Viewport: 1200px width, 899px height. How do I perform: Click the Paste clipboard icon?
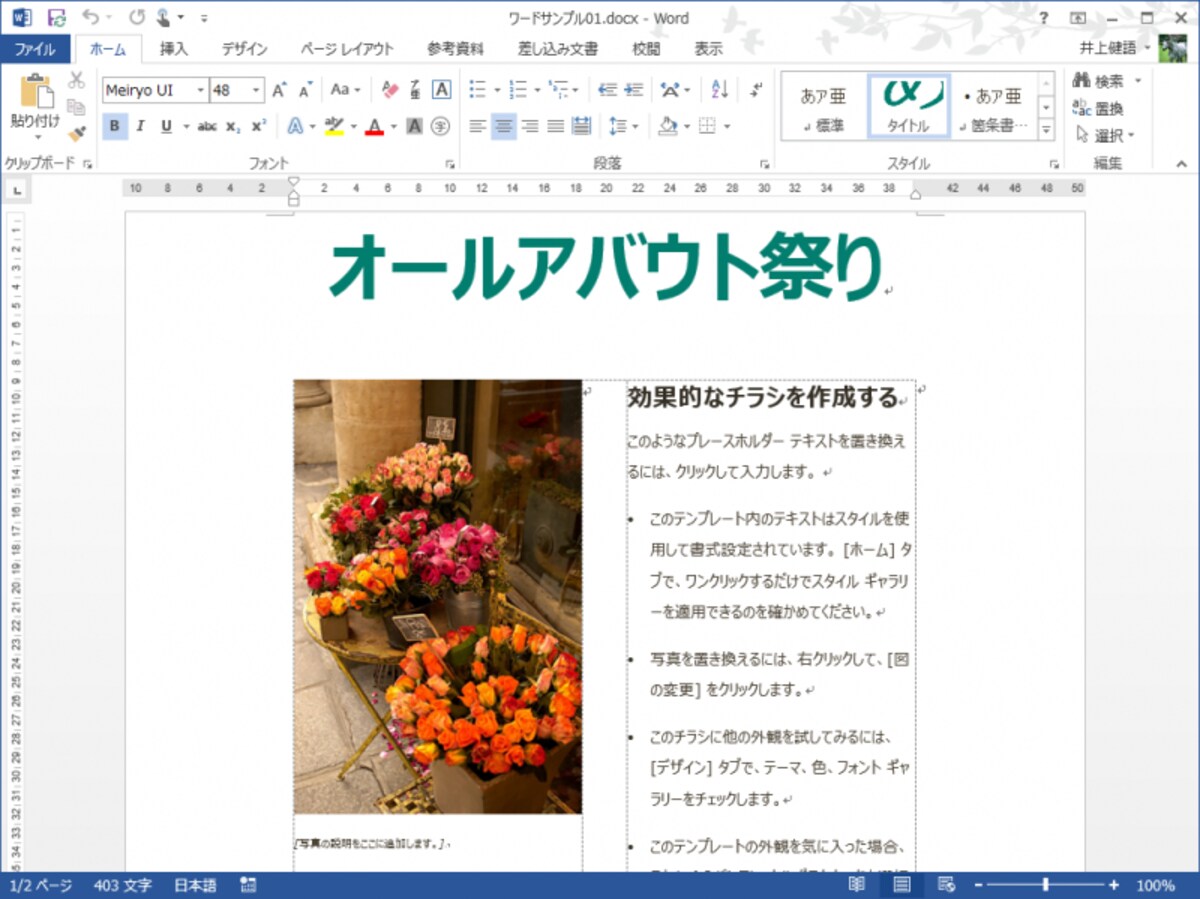click(x=35, y=91)
